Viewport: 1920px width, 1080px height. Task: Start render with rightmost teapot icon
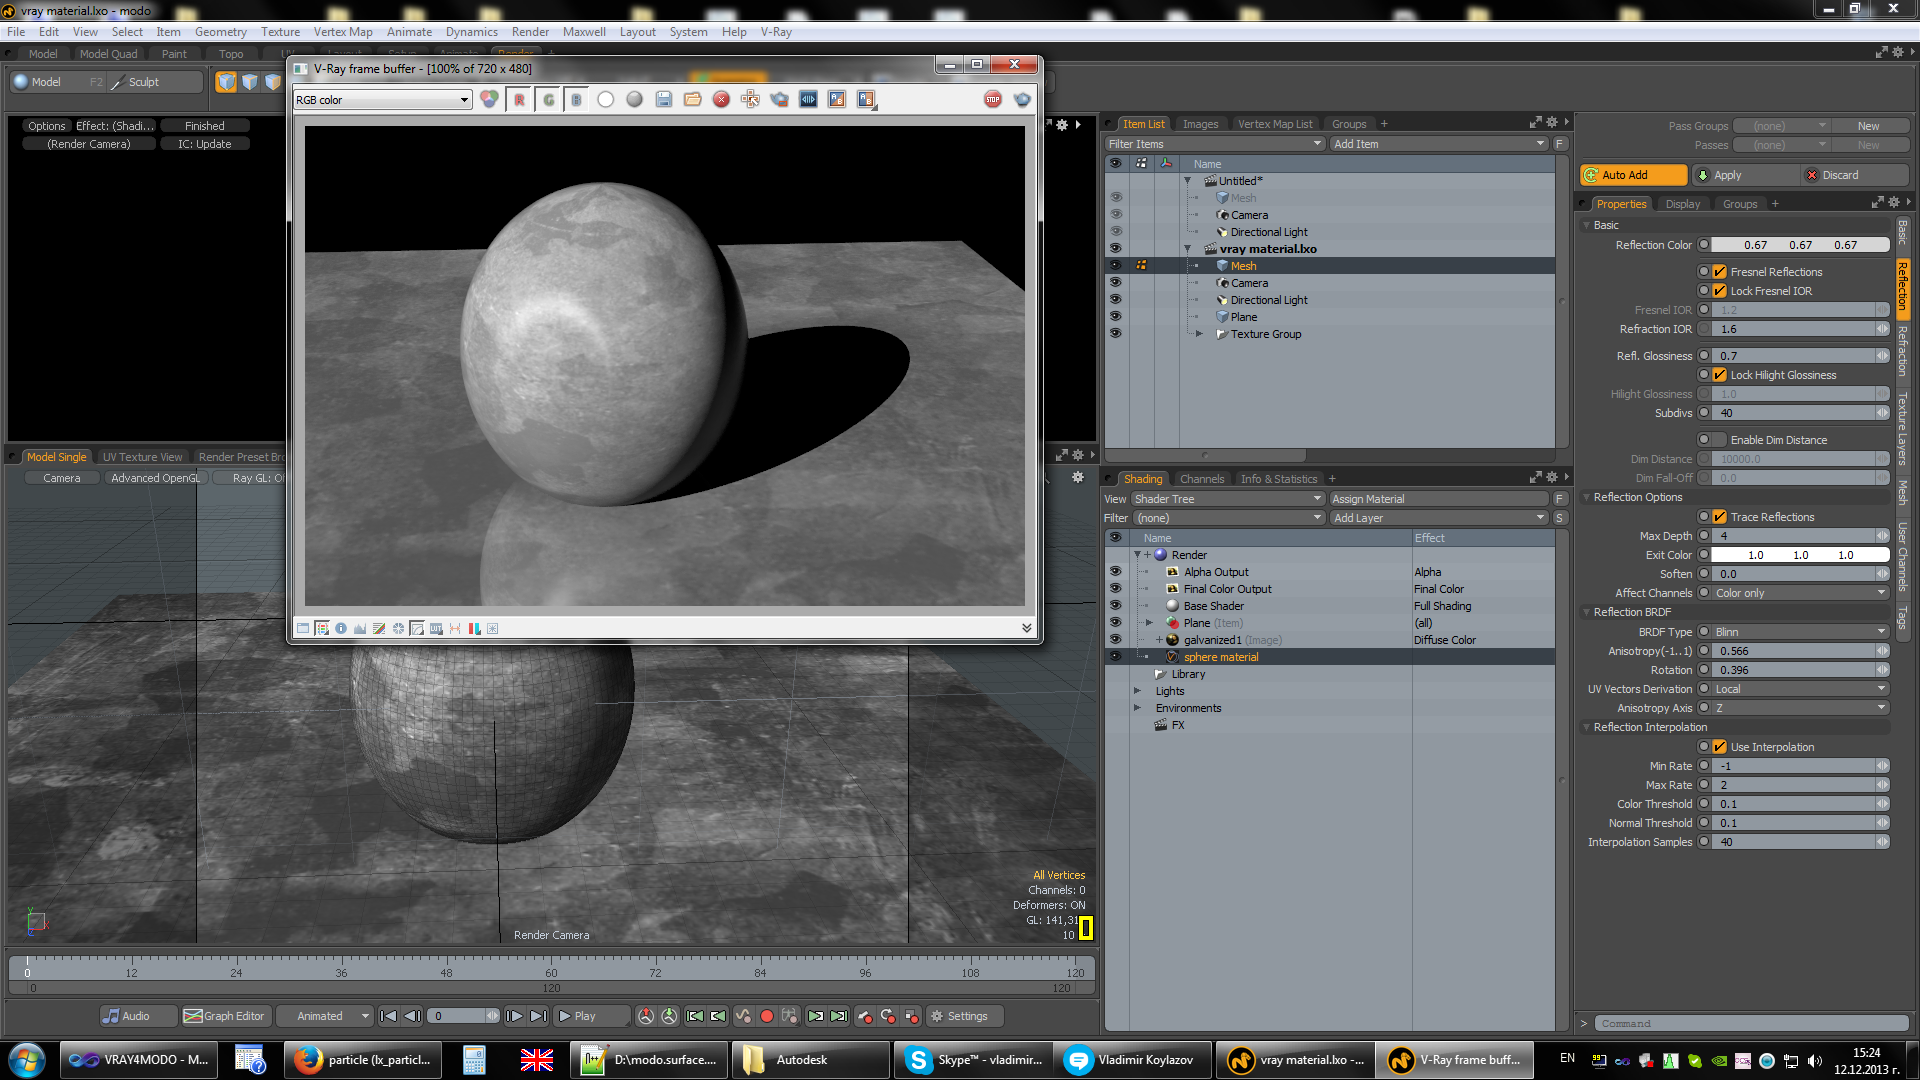click(1022, 100)
